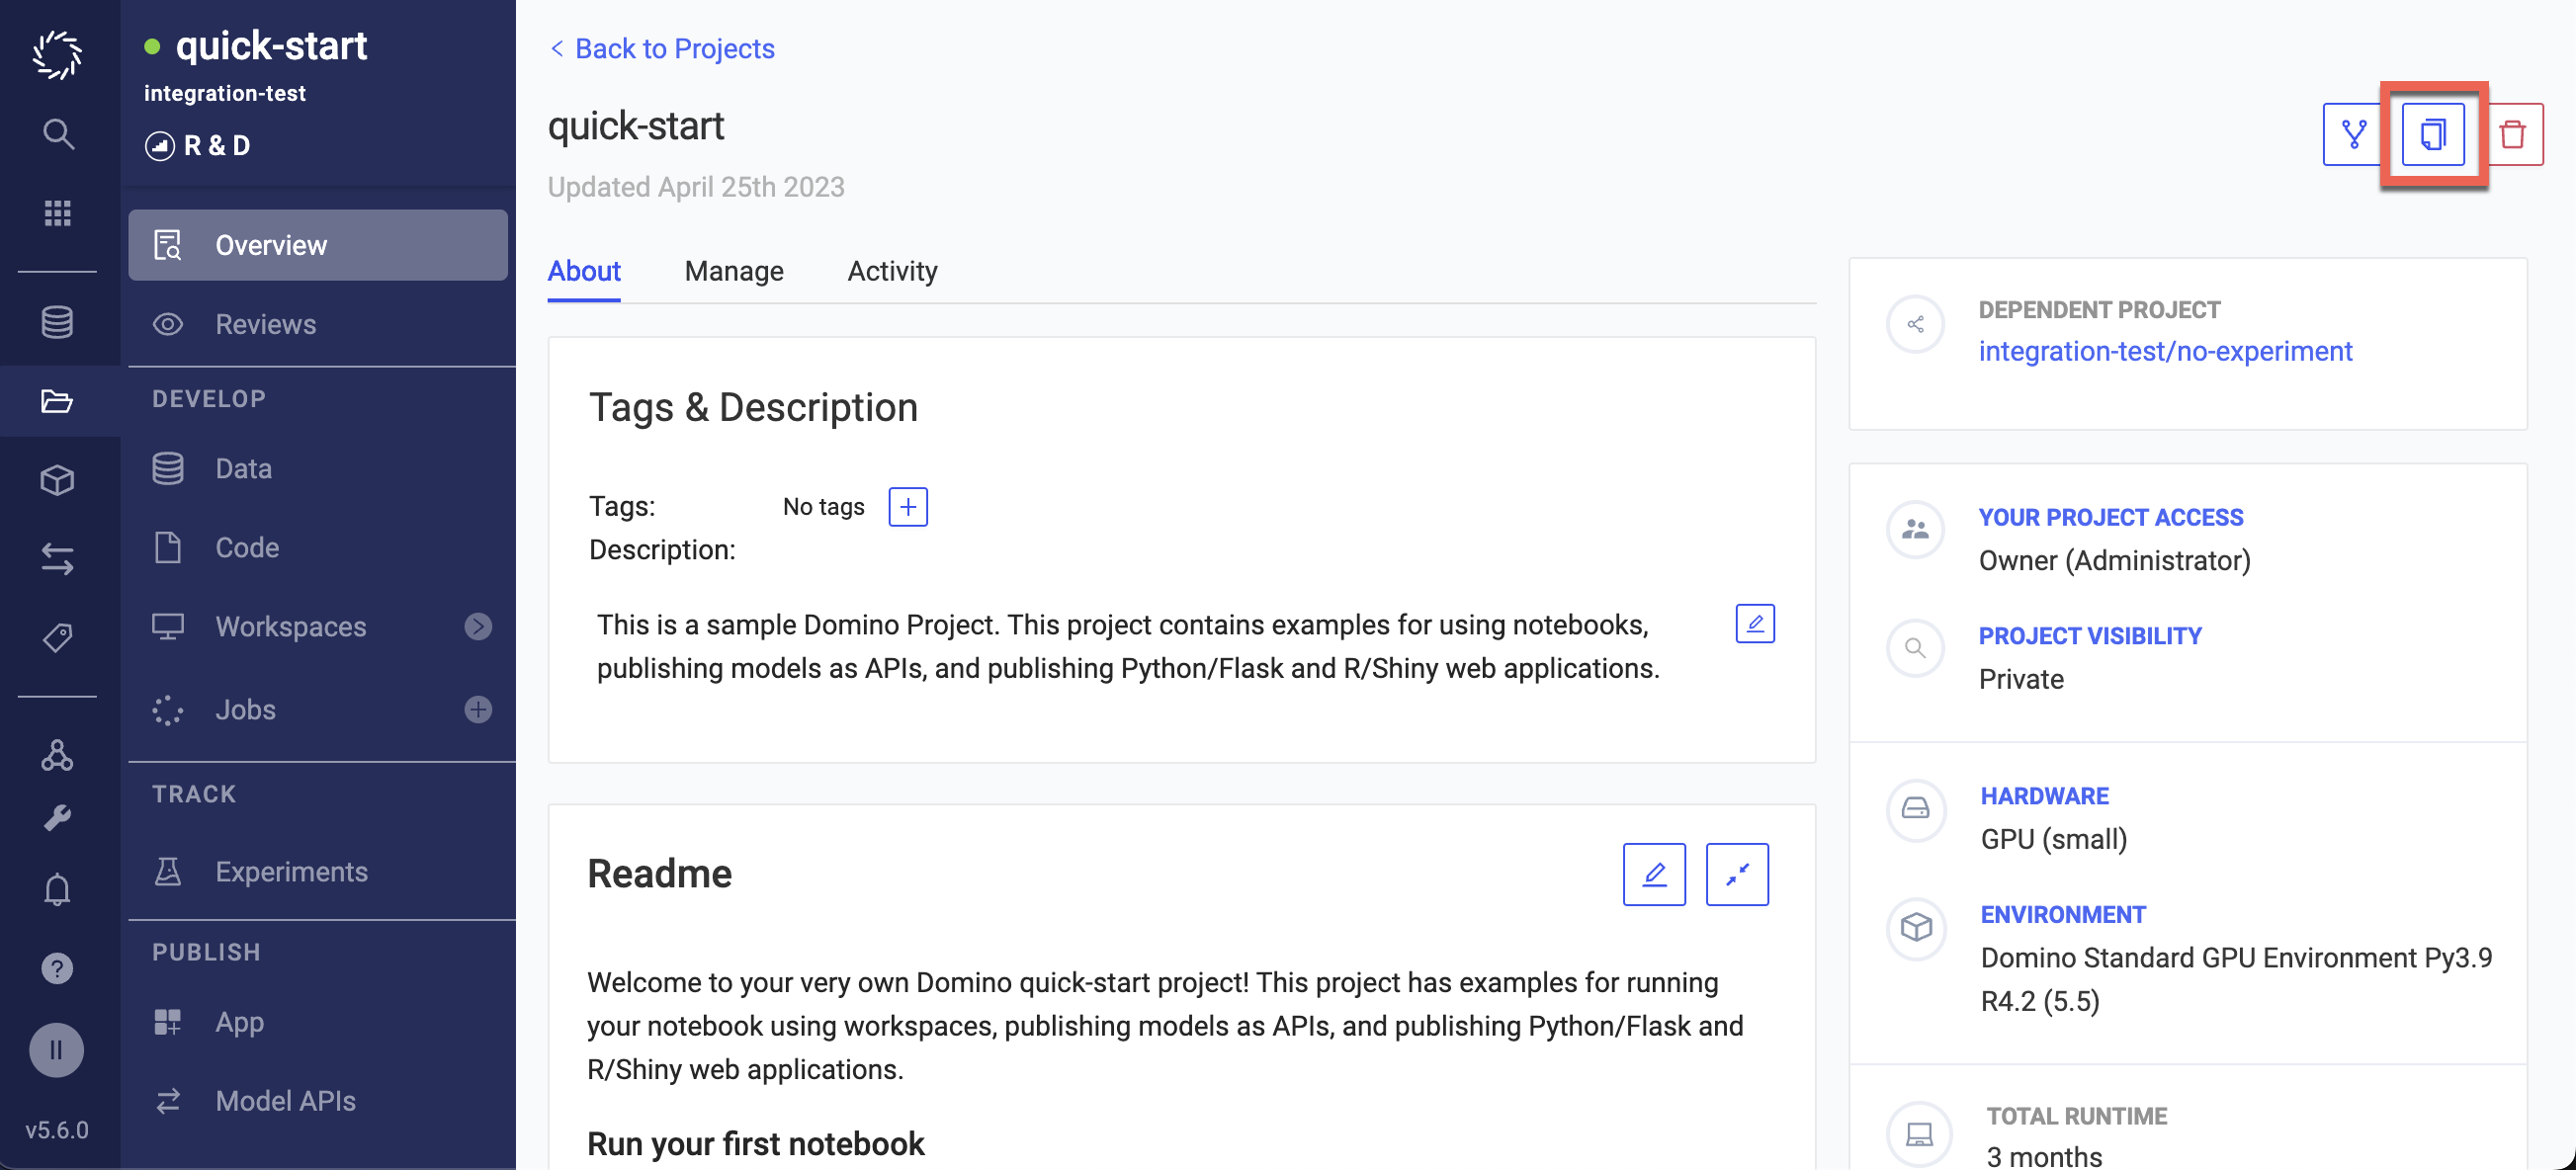Click the Domino logo icon
Viewport: 2576px width, 1170px height.
click(57, 54)
